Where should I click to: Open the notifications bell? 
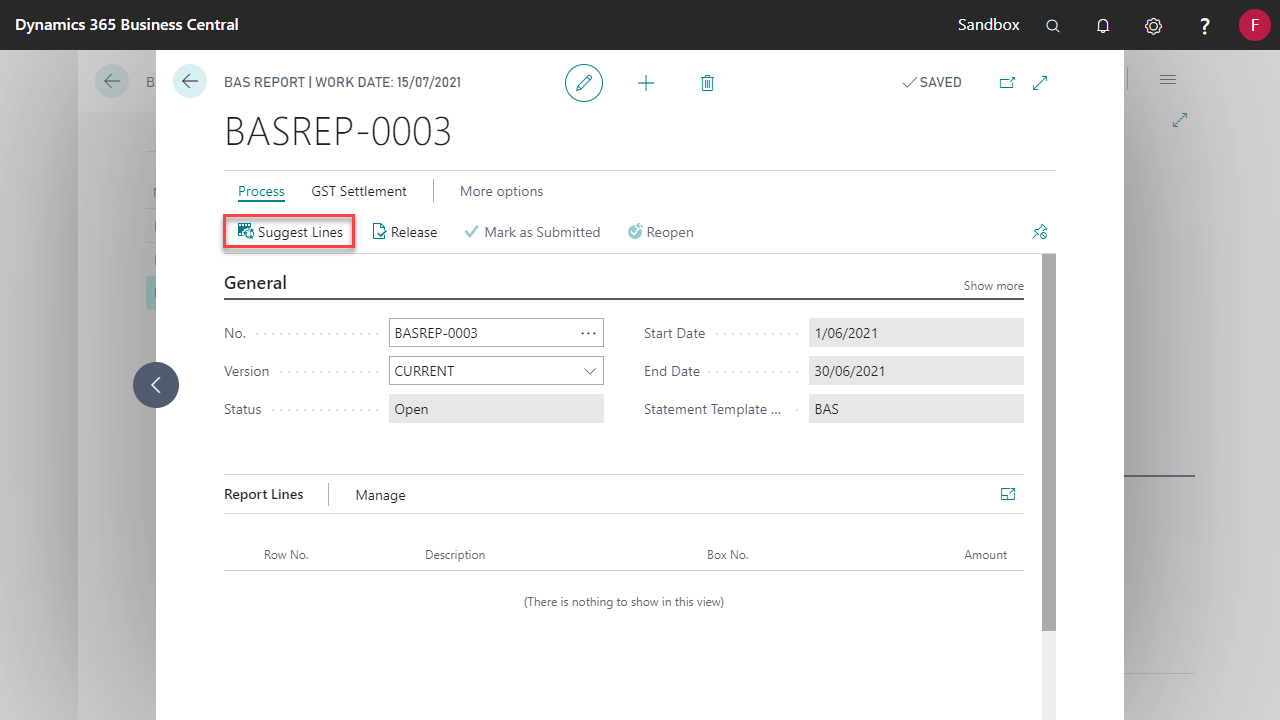click(x=1103, y=26)
